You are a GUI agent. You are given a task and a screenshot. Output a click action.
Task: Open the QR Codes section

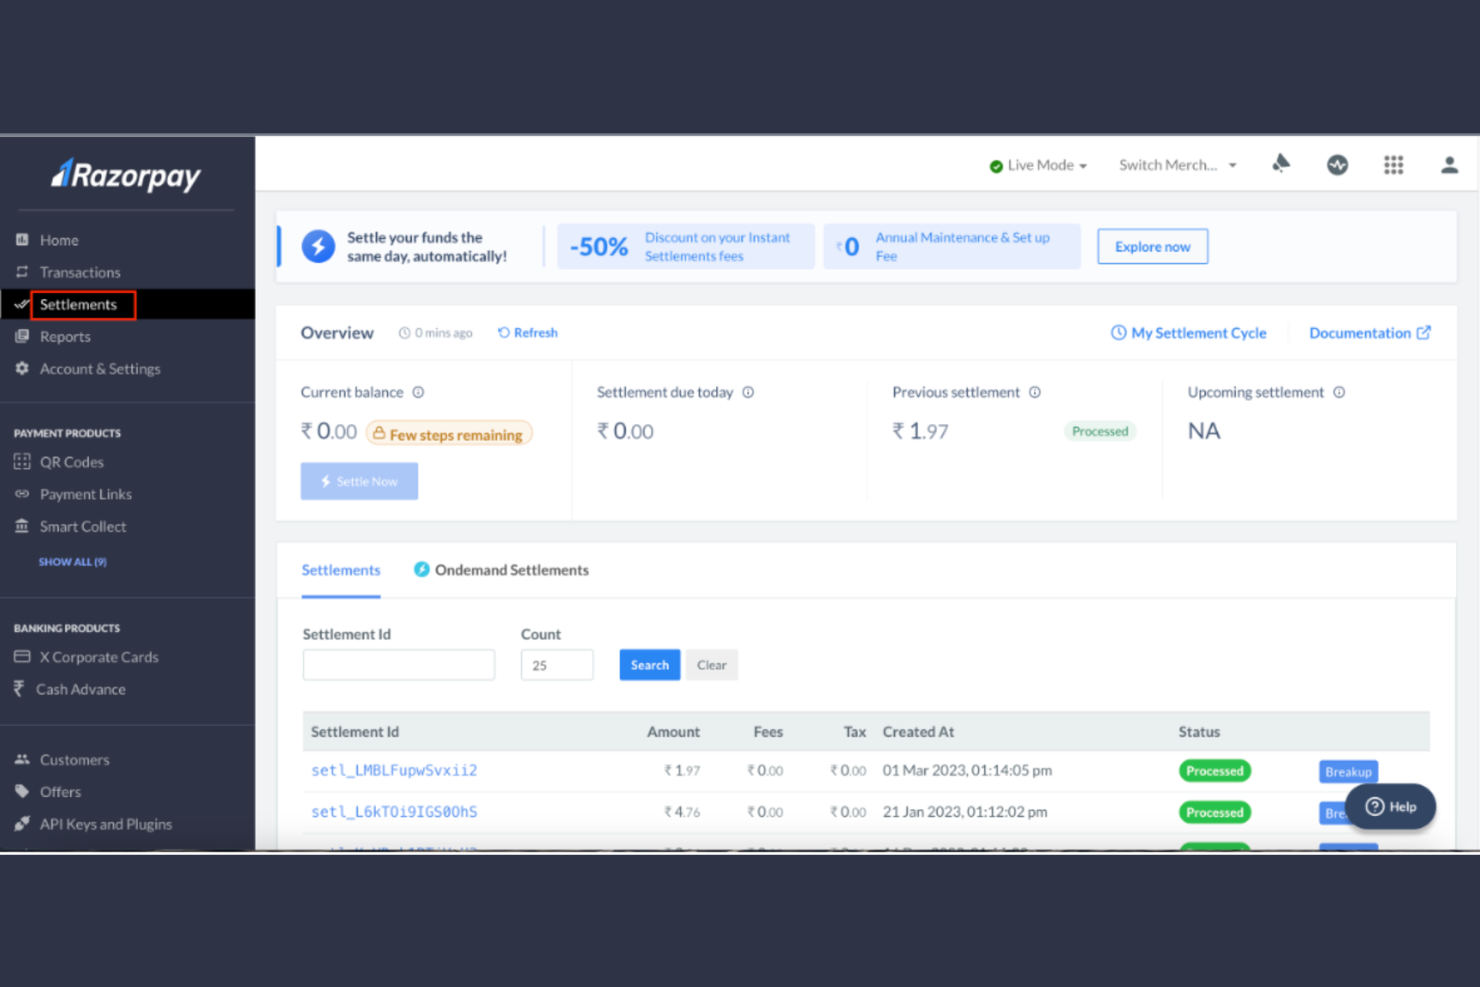(x=70, y=461)
